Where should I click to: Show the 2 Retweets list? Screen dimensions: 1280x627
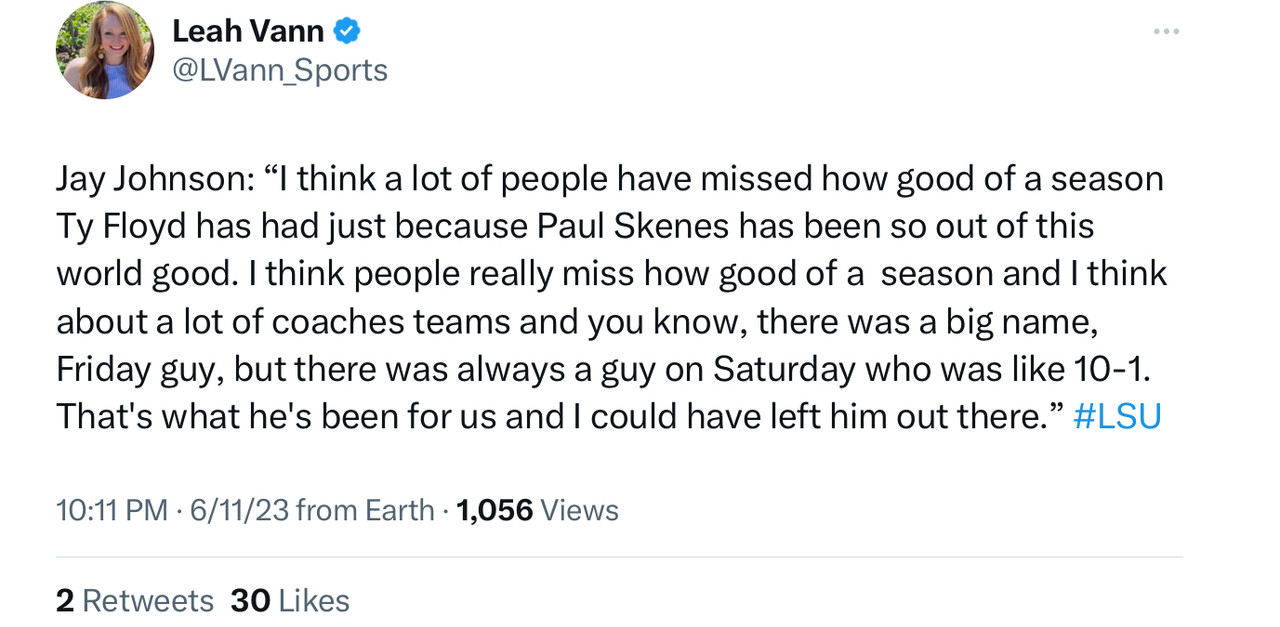[x=134, y=600]
